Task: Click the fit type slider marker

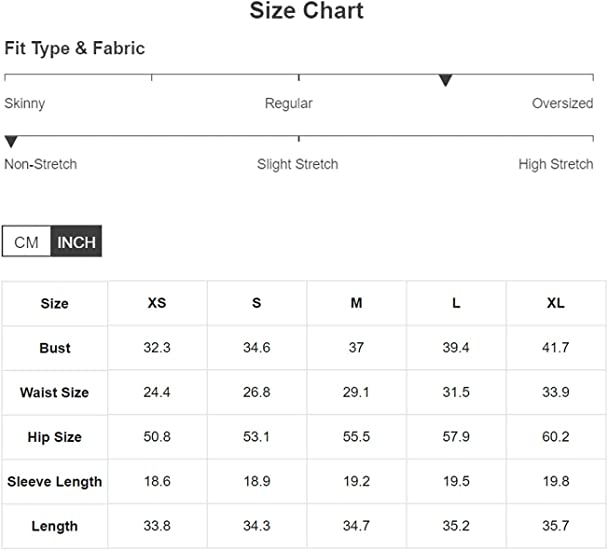Action: tap(446, 80)
